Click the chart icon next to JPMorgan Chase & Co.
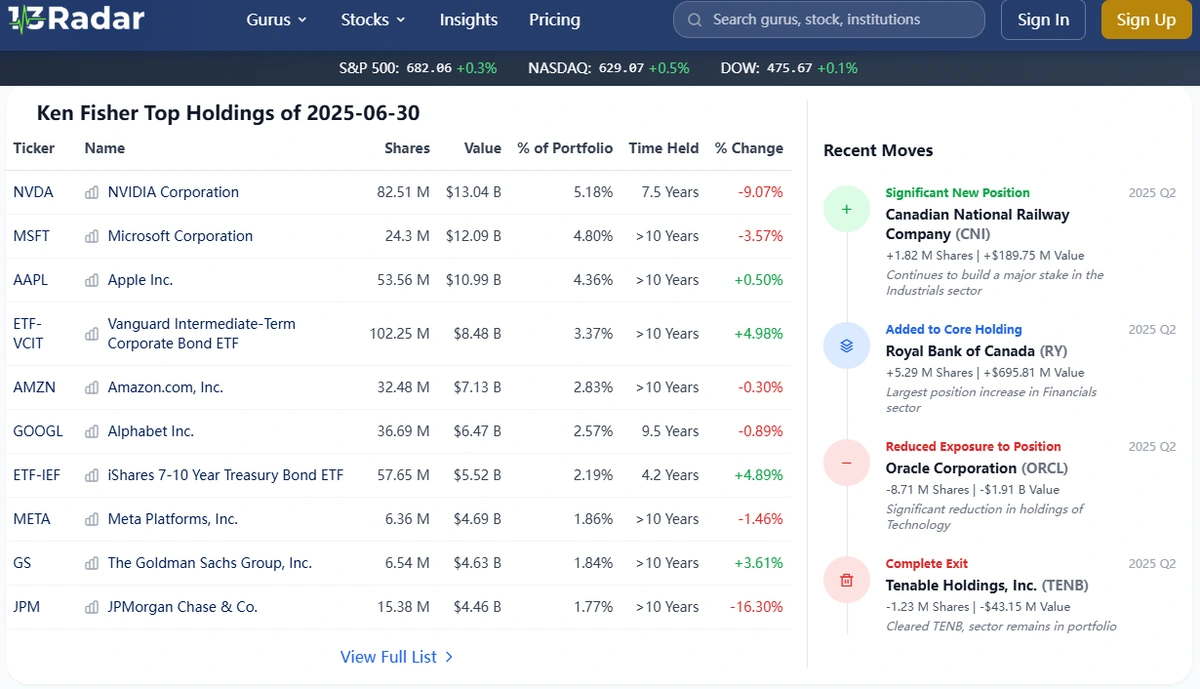 tap(92, 607)
